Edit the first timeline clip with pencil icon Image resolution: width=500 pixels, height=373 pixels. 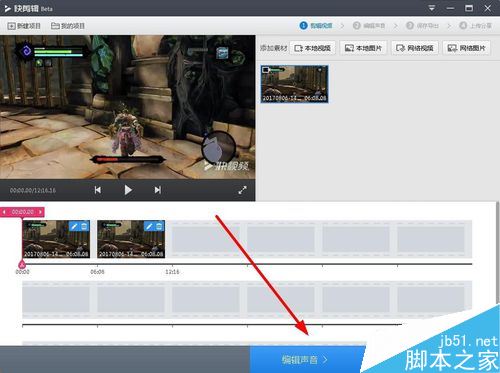74,226
